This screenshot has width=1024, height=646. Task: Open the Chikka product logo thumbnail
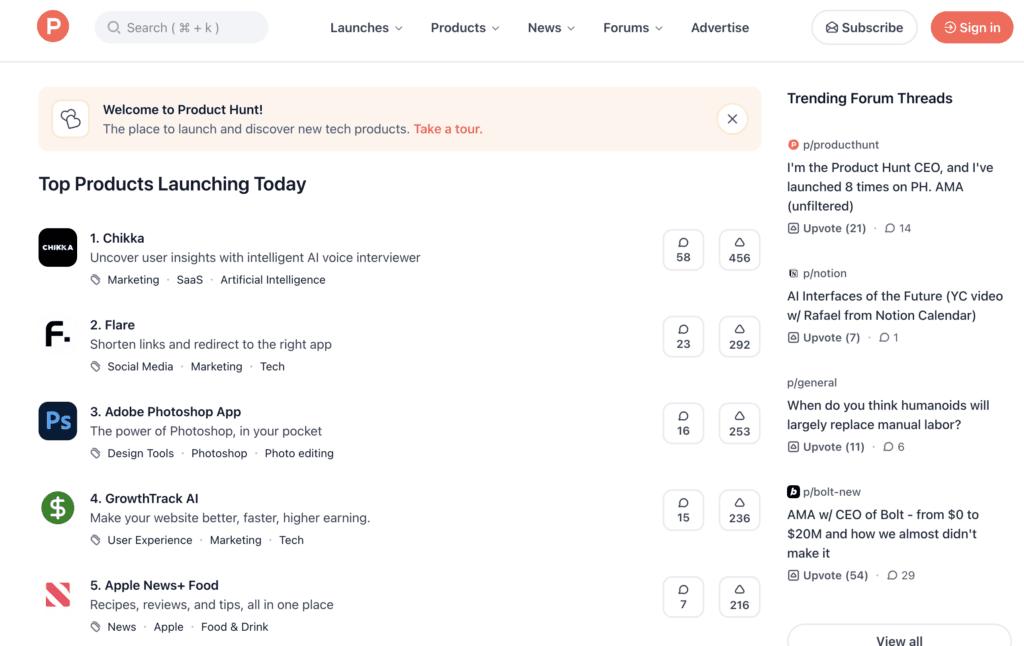point(58,248)
